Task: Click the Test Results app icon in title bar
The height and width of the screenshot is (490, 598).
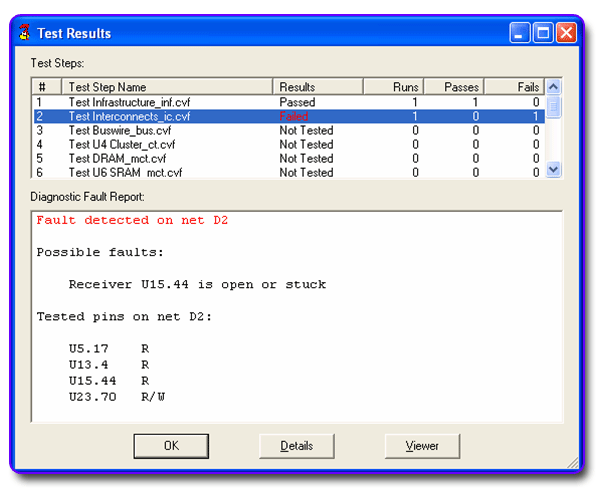Action: pyautogui.click(x=25, y=33)
